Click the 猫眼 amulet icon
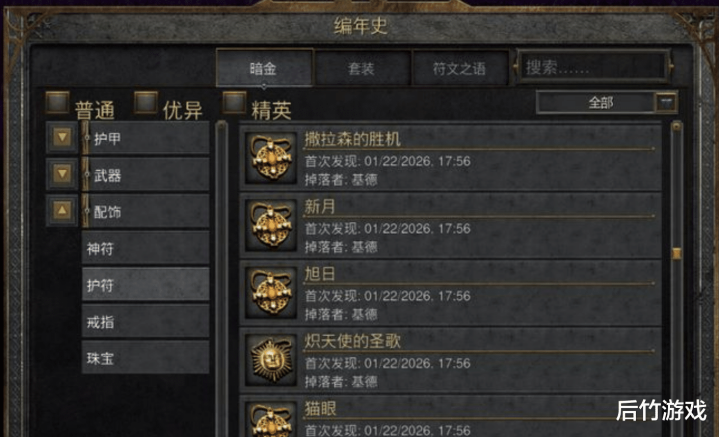The image size is (719, 437). click(x=271, y=420)
